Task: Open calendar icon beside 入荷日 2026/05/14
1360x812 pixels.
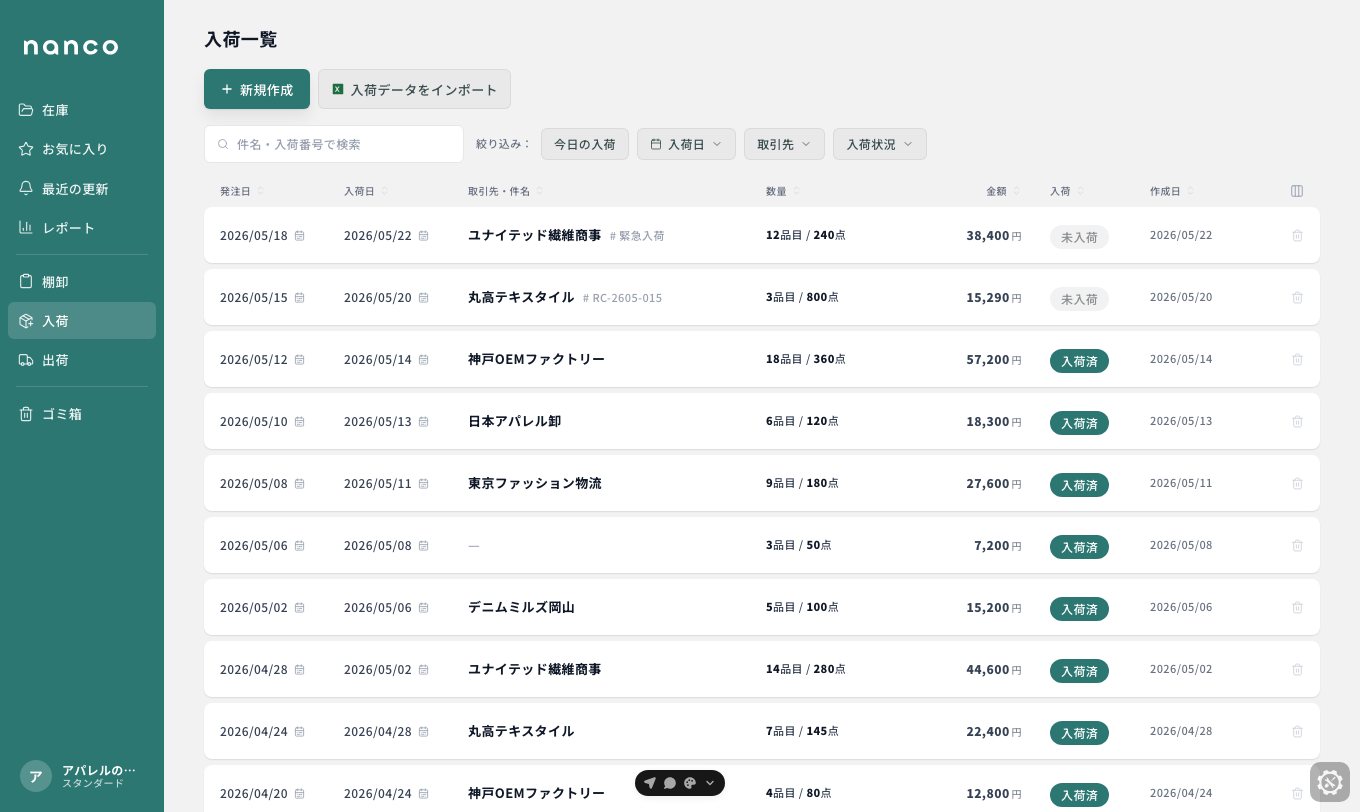Action: (x=423, y=360)
